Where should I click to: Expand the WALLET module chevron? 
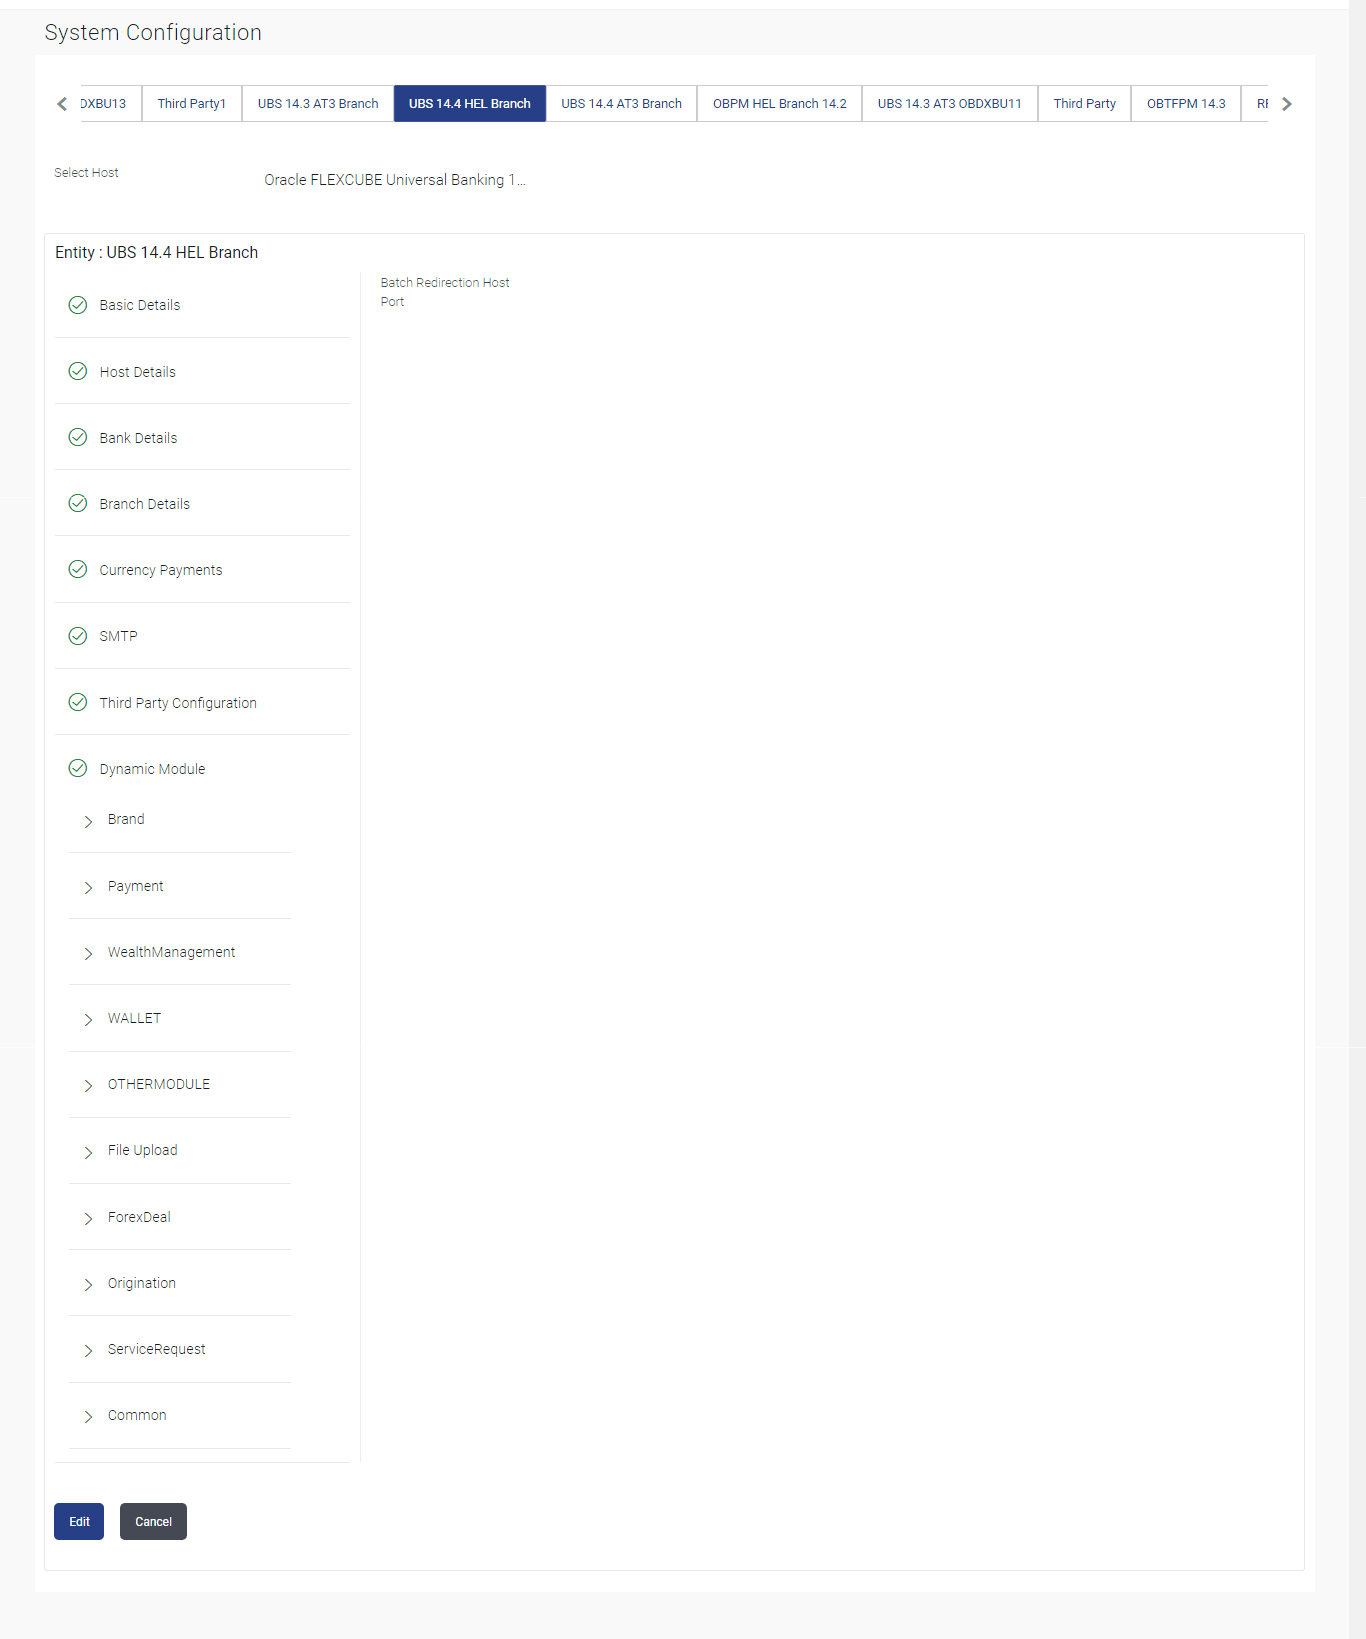click(x=88, y=1019)
